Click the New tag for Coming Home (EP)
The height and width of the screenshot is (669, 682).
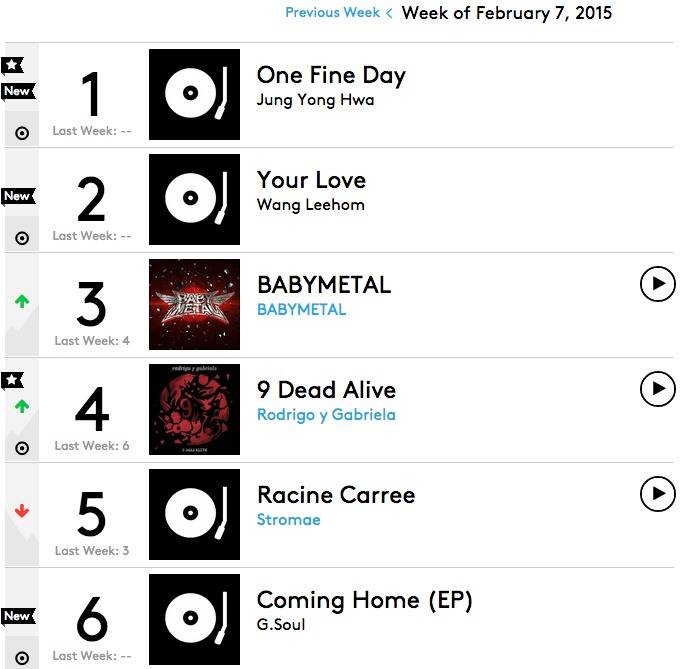18,616
